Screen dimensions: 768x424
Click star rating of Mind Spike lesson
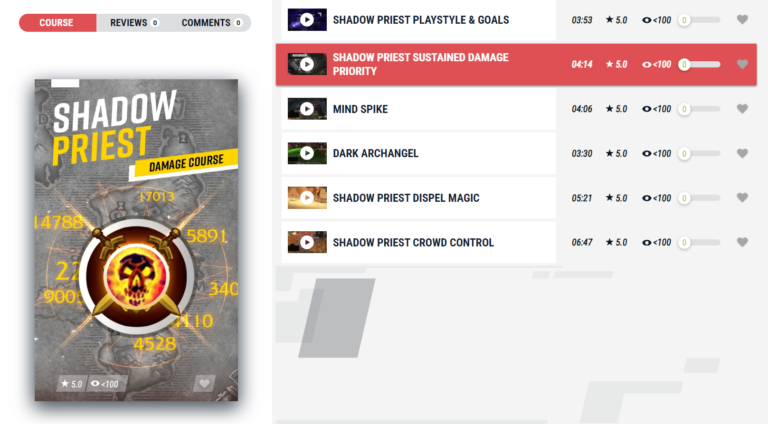click(616, 109)
